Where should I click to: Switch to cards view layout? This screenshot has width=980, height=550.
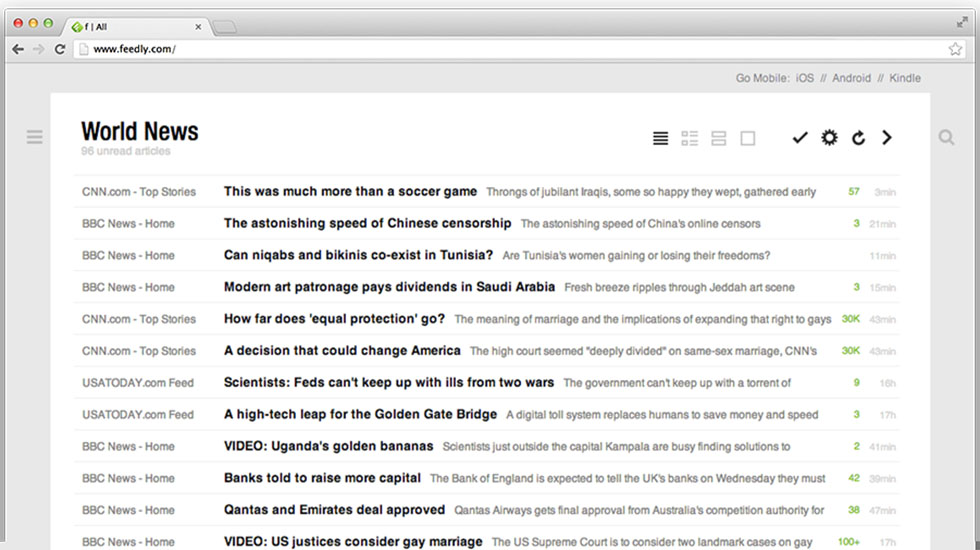tap(718, 138)
